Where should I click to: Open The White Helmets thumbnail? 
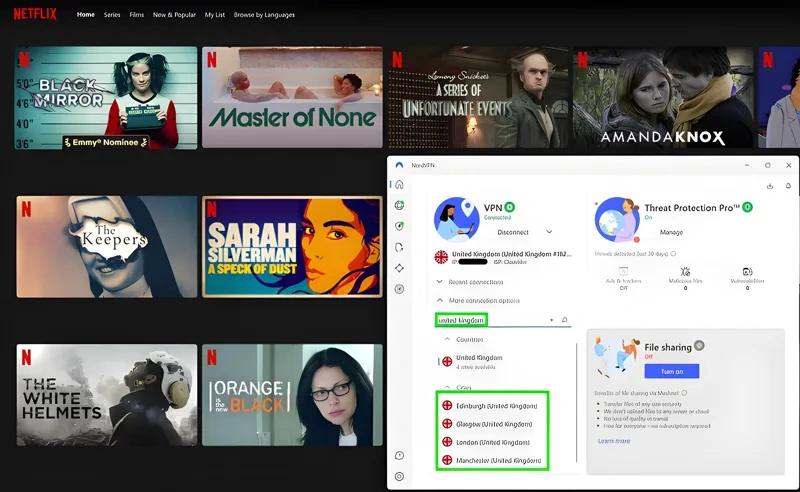pos(107,395)
